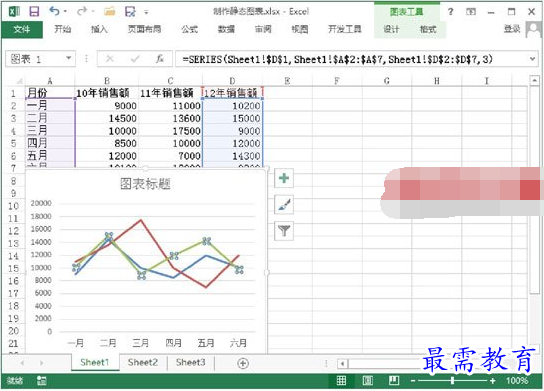
Task: Switch to the Sheet2 worksheet tab
Action: [x=143, y=363]
